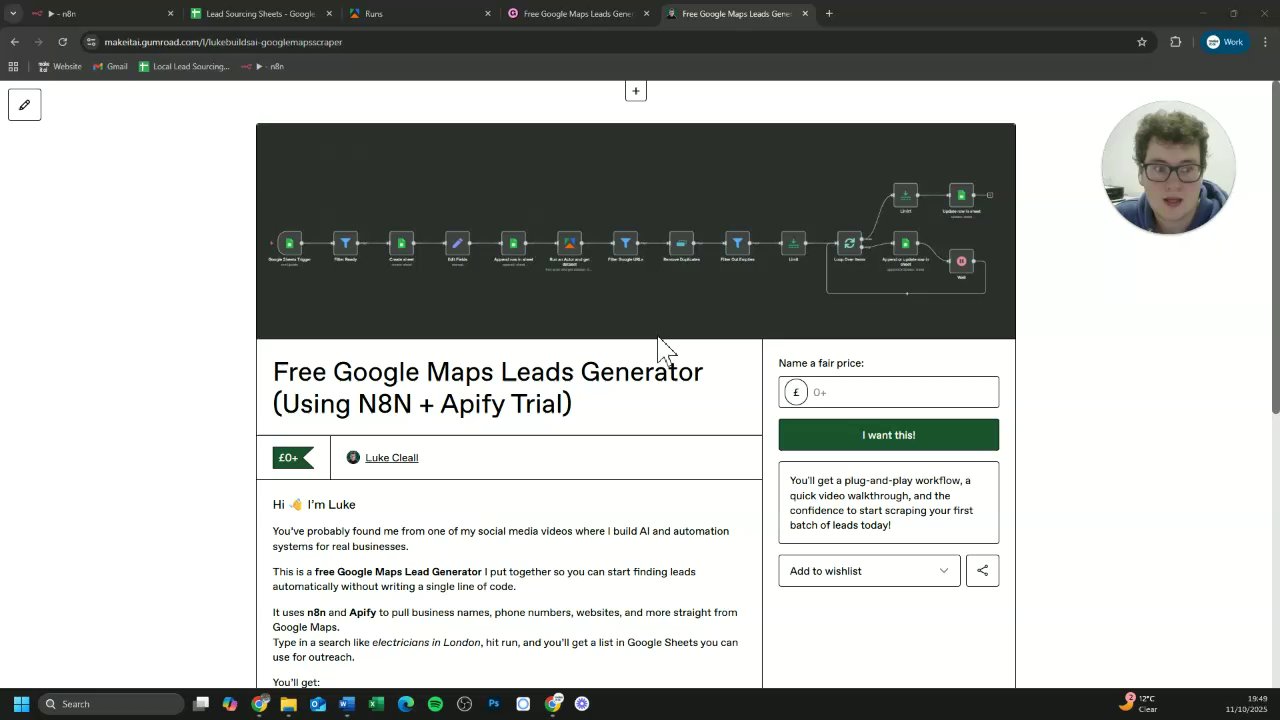Open OBS Studio from the taskbar

(464, 704)
